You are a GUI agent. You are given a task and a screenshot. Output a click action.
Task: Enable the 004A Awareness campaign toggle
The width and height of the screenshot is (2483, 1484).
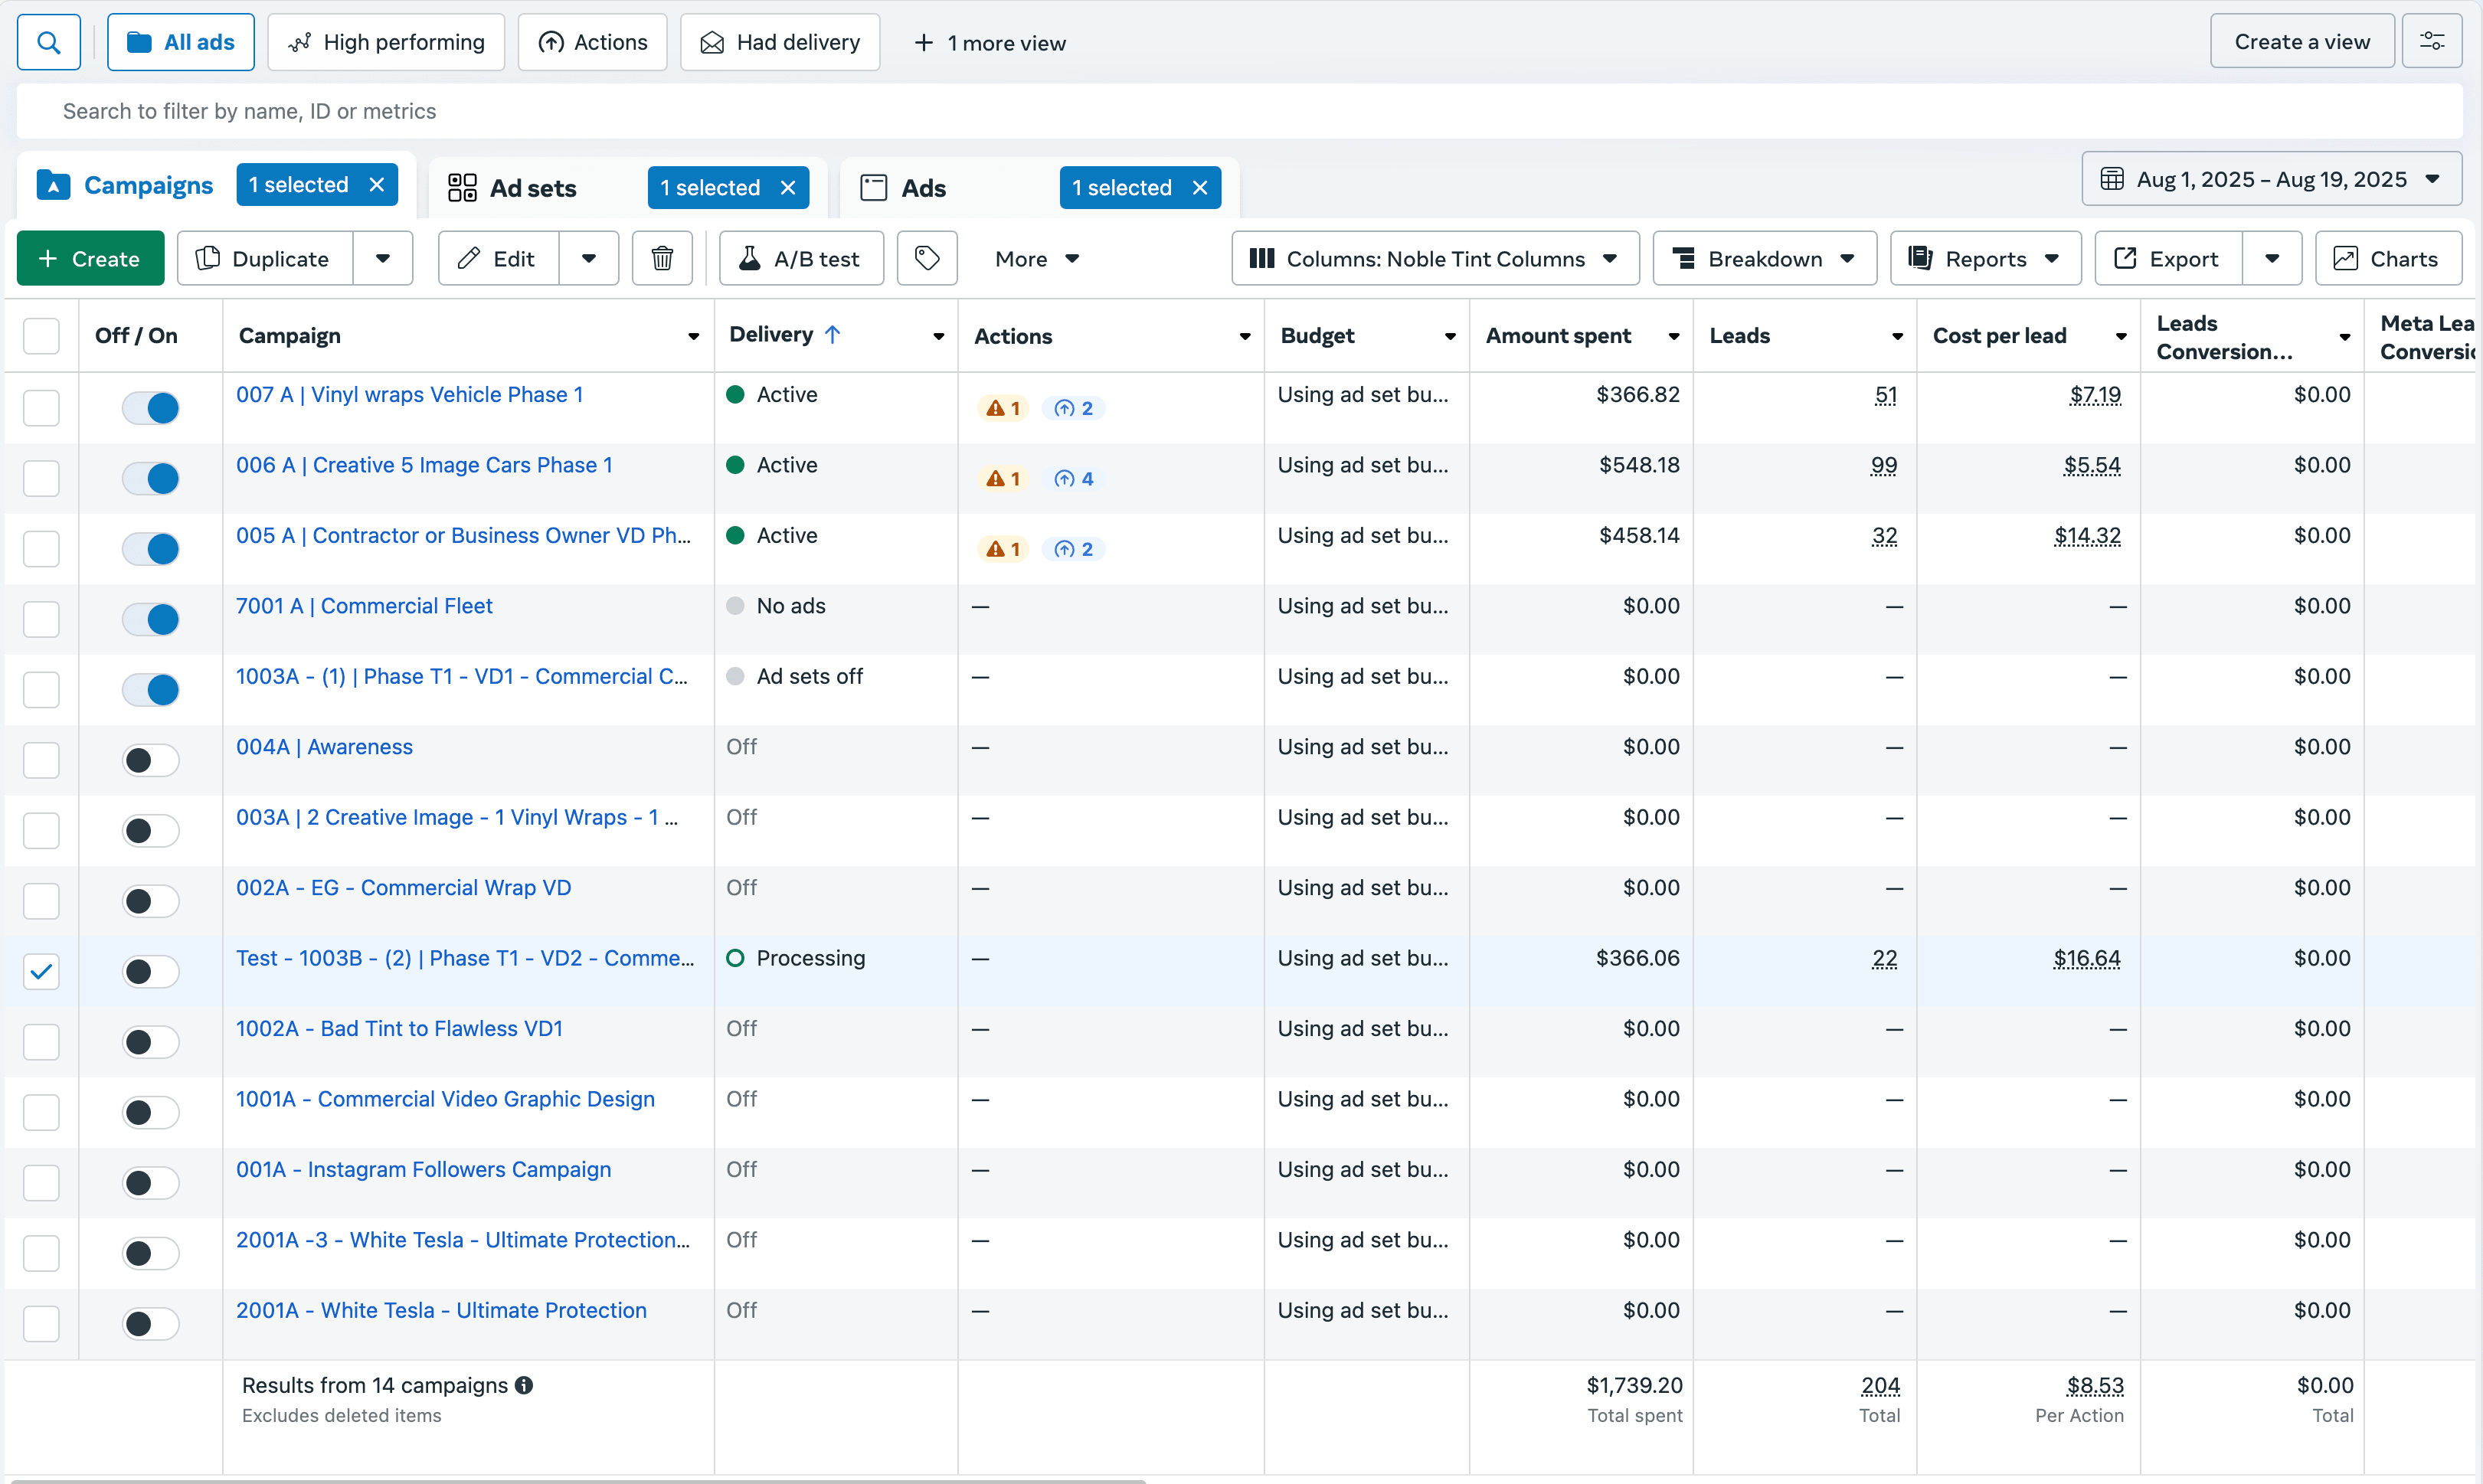click(151, 760)
